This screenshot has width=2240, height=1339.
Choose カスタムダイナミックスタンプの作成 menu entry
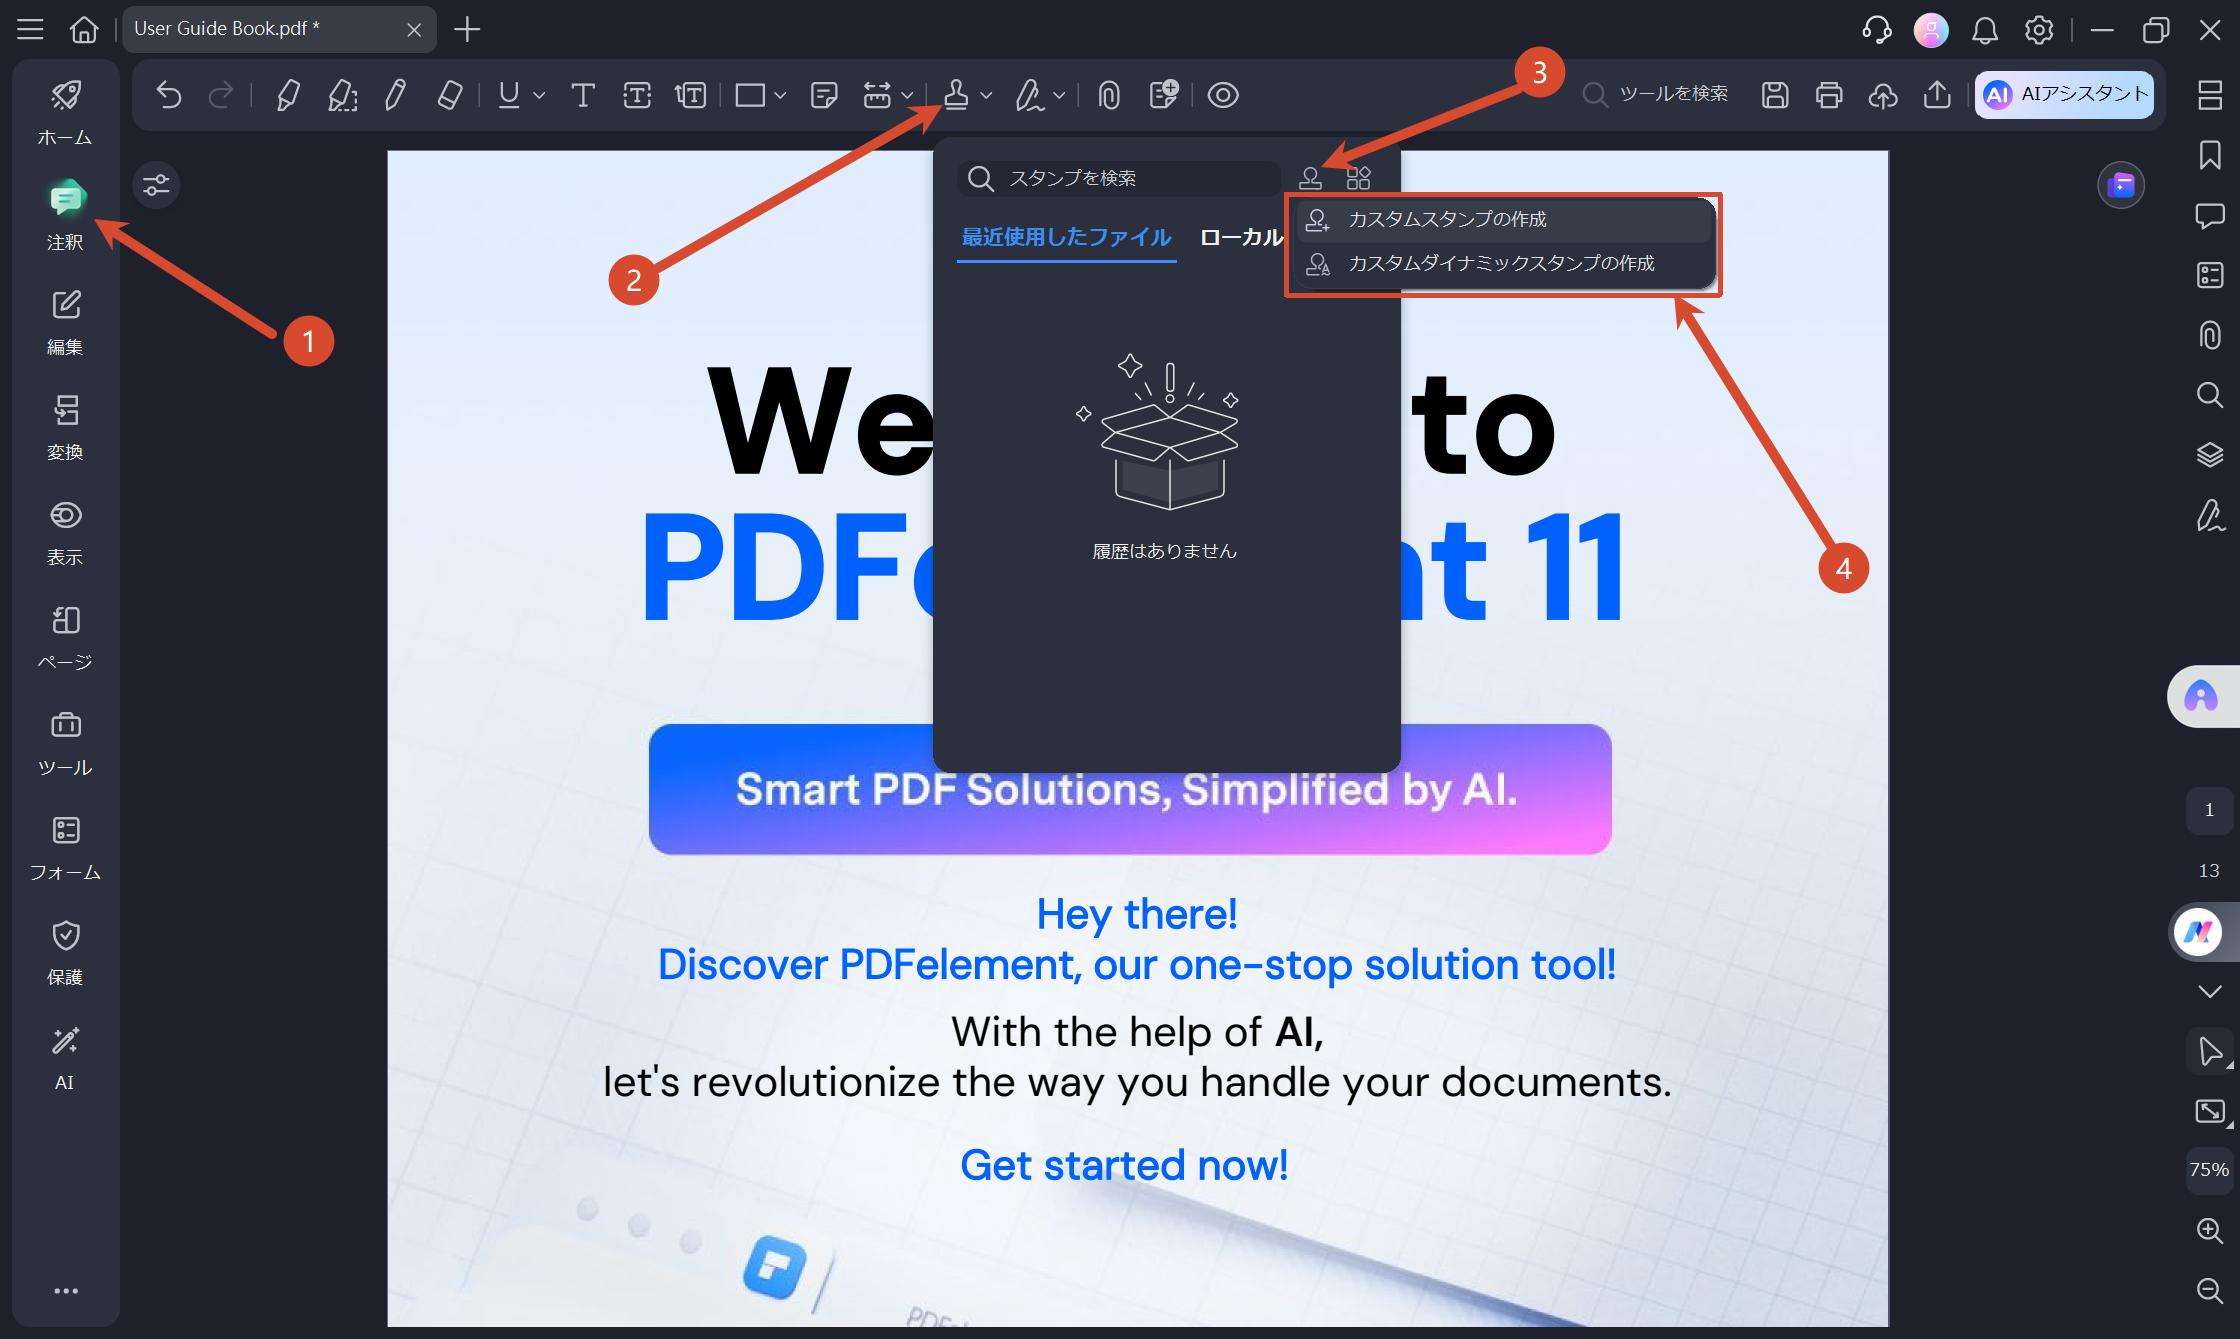[1503, 264]
